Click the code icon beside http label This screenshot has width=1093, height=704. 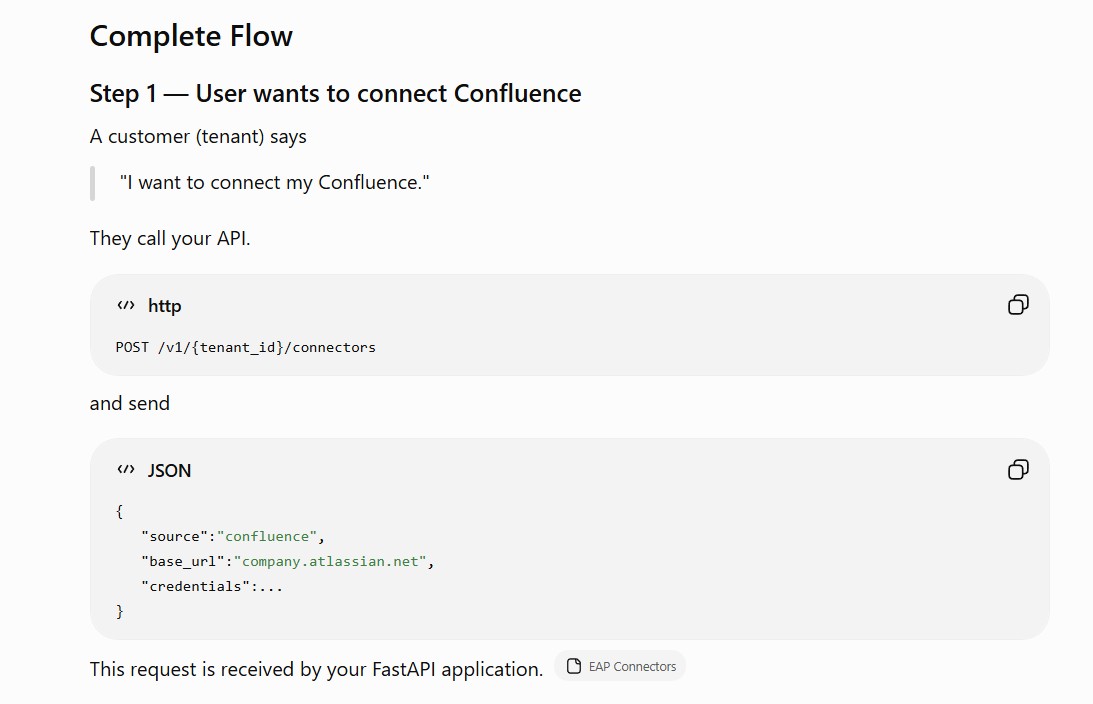125,305
